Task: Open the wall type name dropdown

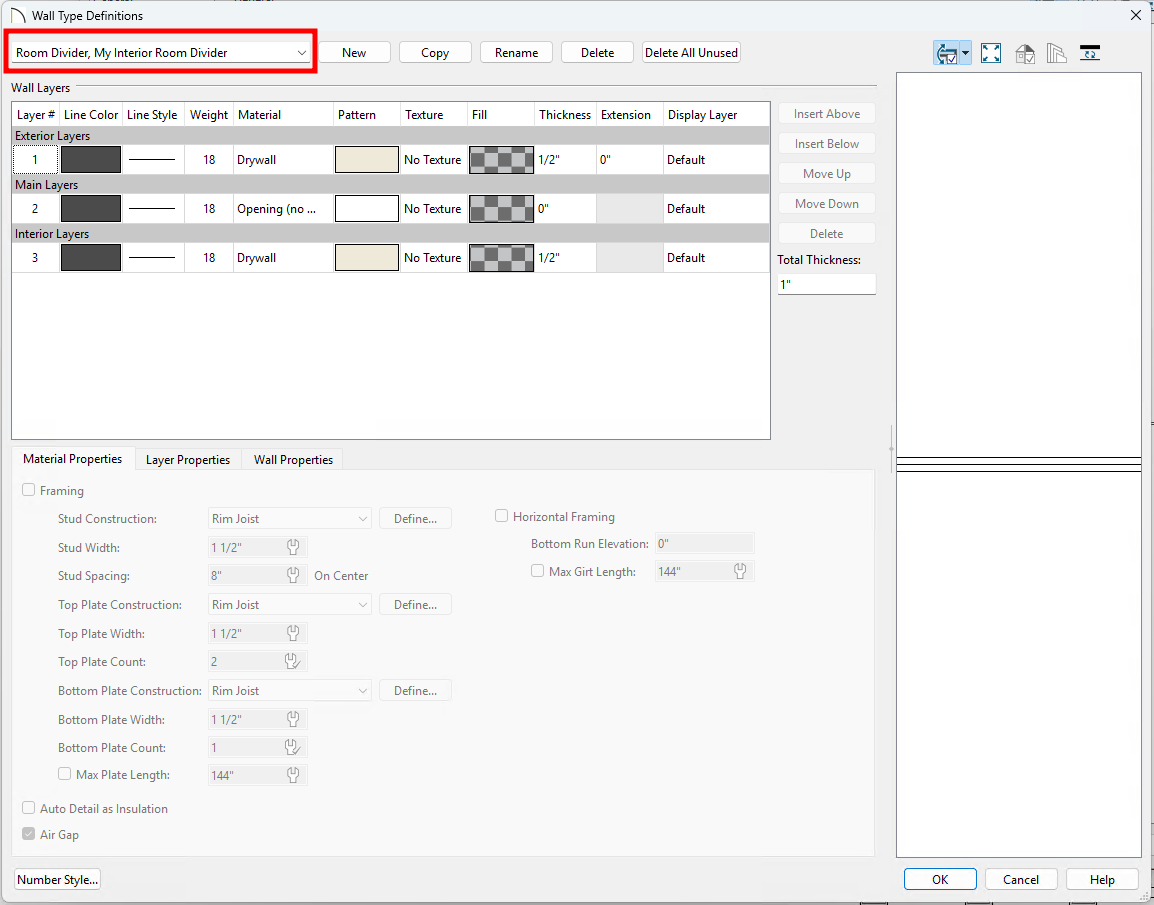Action: [x=162, y=53]
